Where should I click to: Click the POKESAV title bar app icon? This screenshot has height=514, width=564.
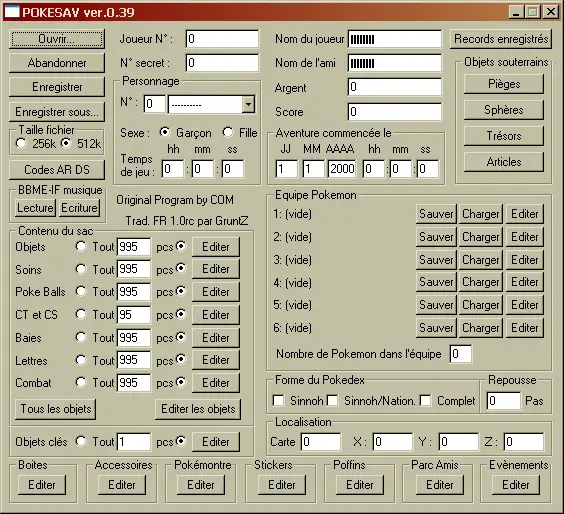point(12,12)
